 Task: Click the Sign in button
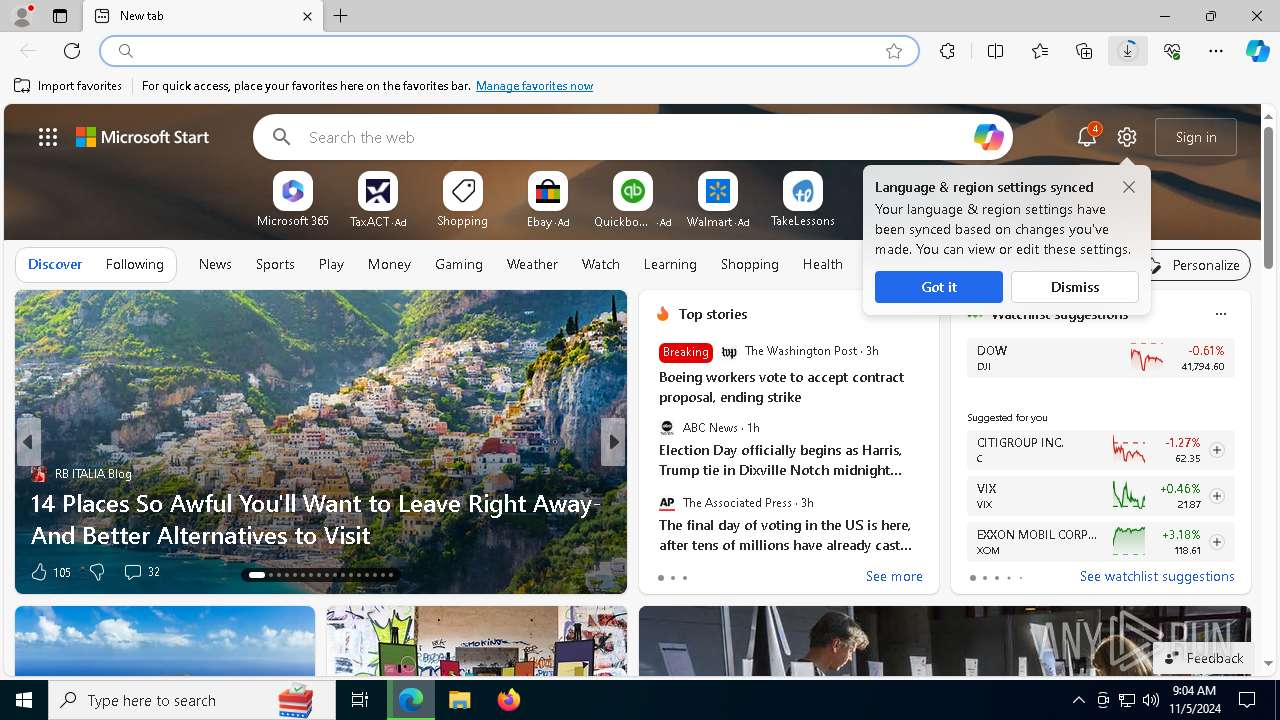[x=1196, y=137]
